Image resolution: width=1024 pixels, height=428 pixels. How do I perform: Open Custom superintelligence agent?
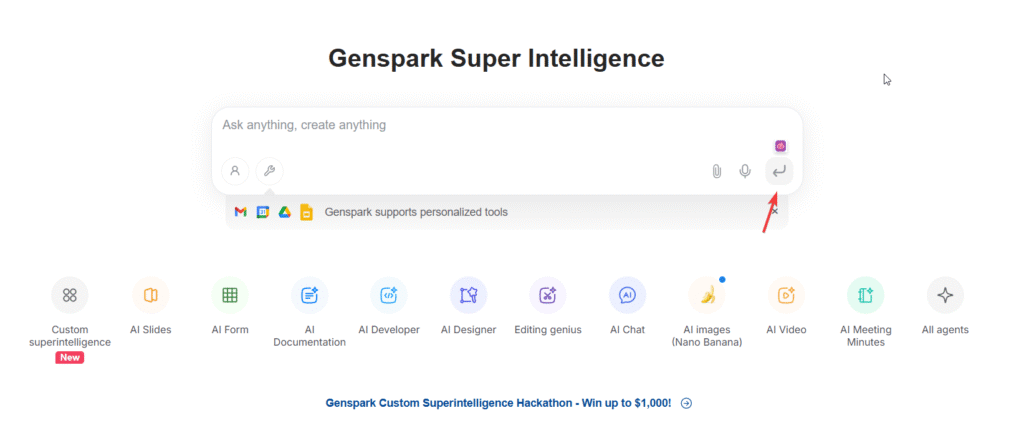point(70,295)
